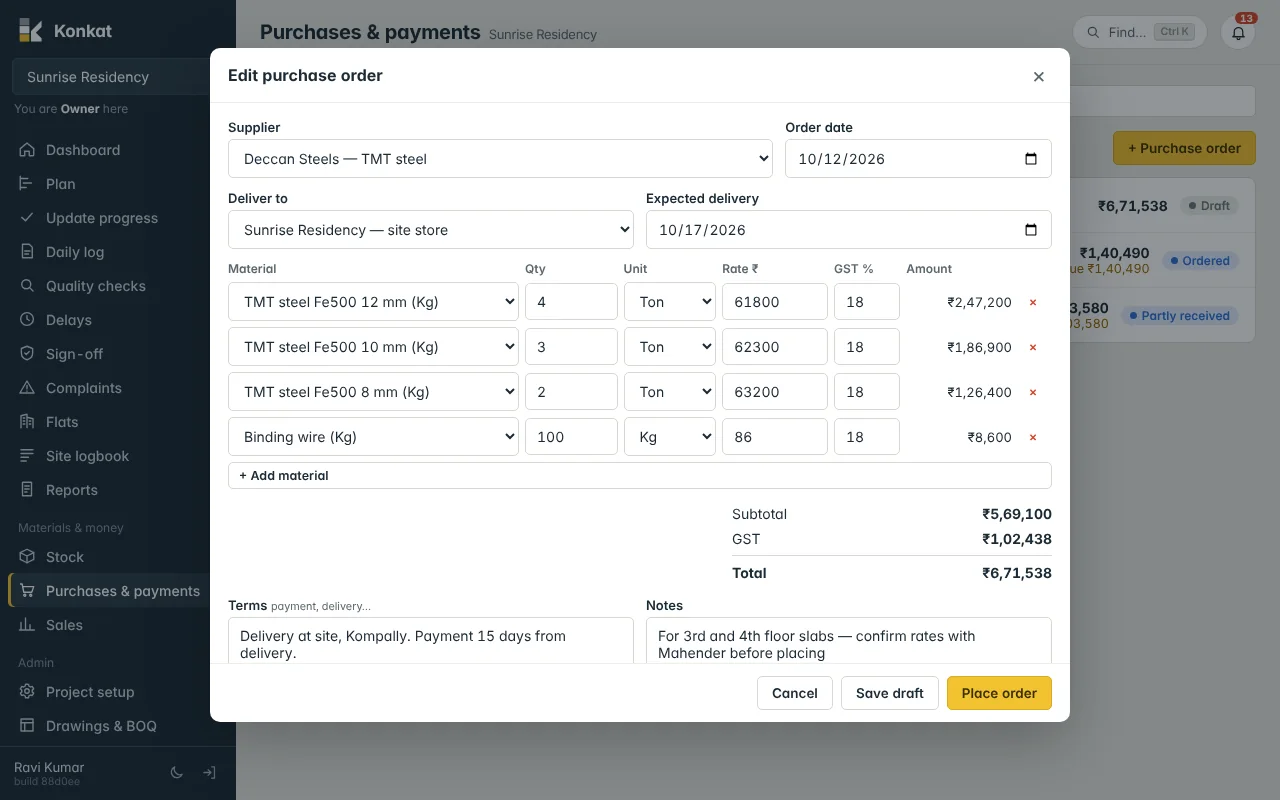Remove the TMT steel 10 mm row
The width and height of the screenshot is (1280, 800).
click(1033, 347)
